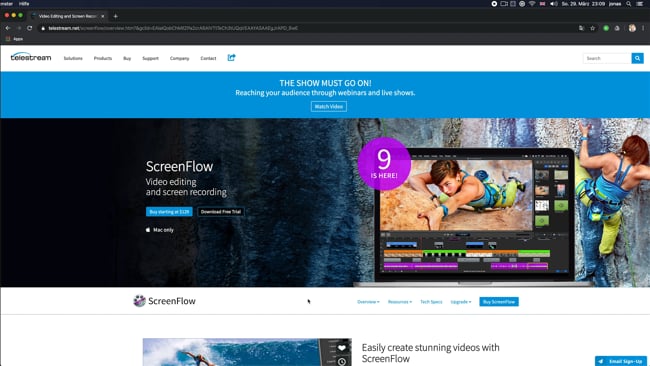Open Spotlight search in the menu bar

pos(629,4)
